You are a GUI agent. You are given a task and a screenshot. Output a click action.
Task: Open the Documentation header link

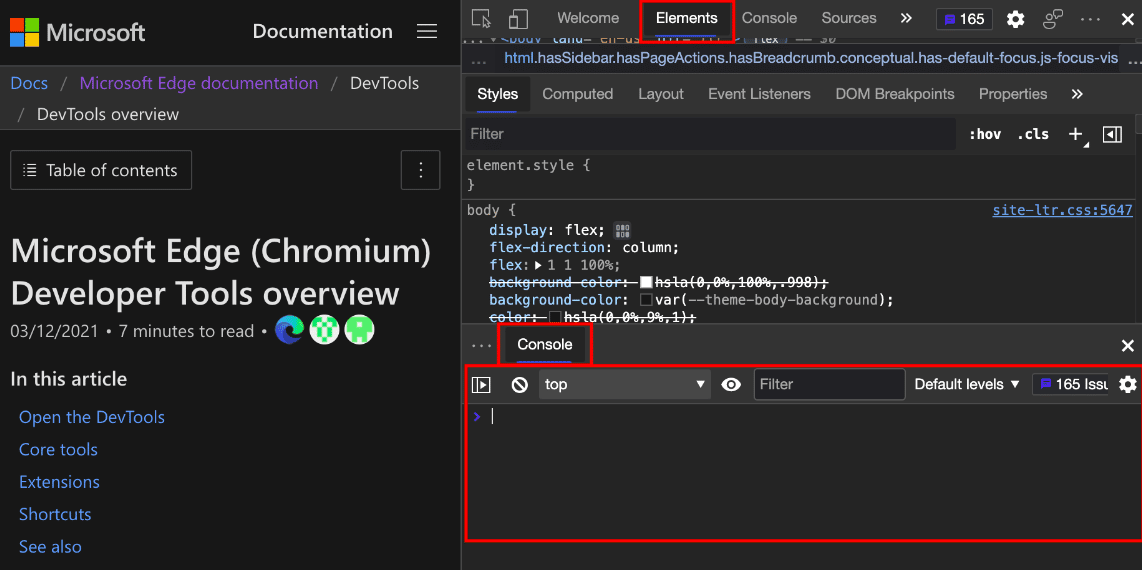(323, 31)
